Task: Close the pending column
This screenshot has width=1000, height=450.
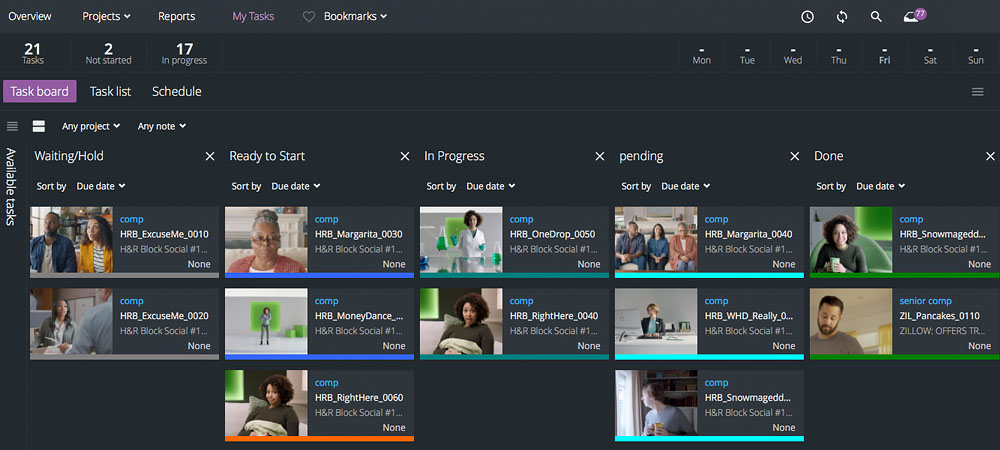Action: [x=795, y=156]
